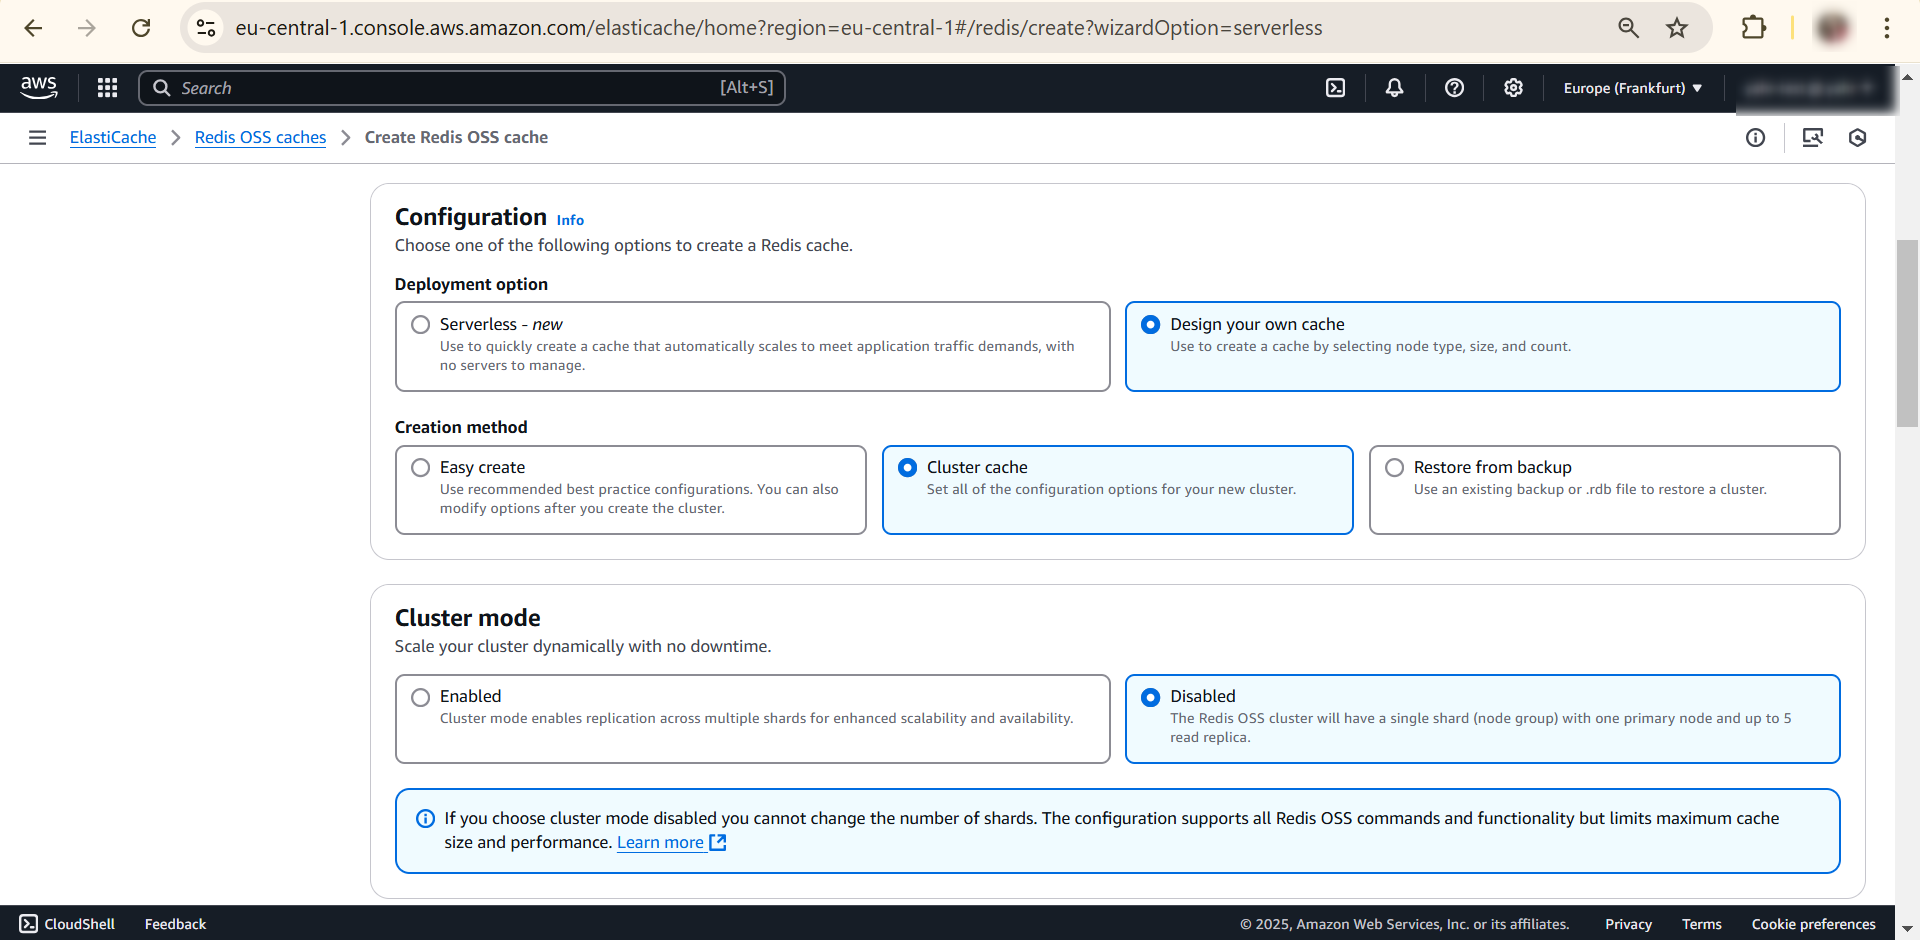The width and height of the screenshot is (1920, 940).
Task: Open the AWS support help icon
Action: 1454,88
